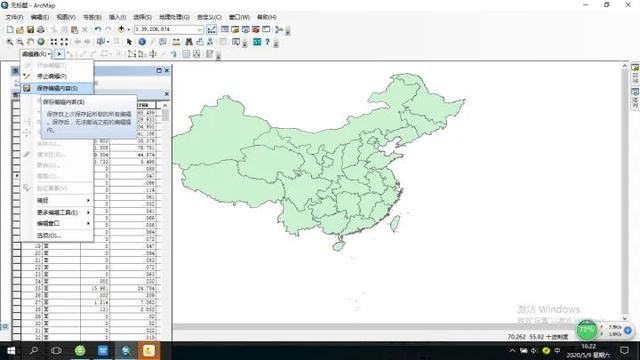Float the Table of Contents panel

pyautogui.click(x=159, y=71)
